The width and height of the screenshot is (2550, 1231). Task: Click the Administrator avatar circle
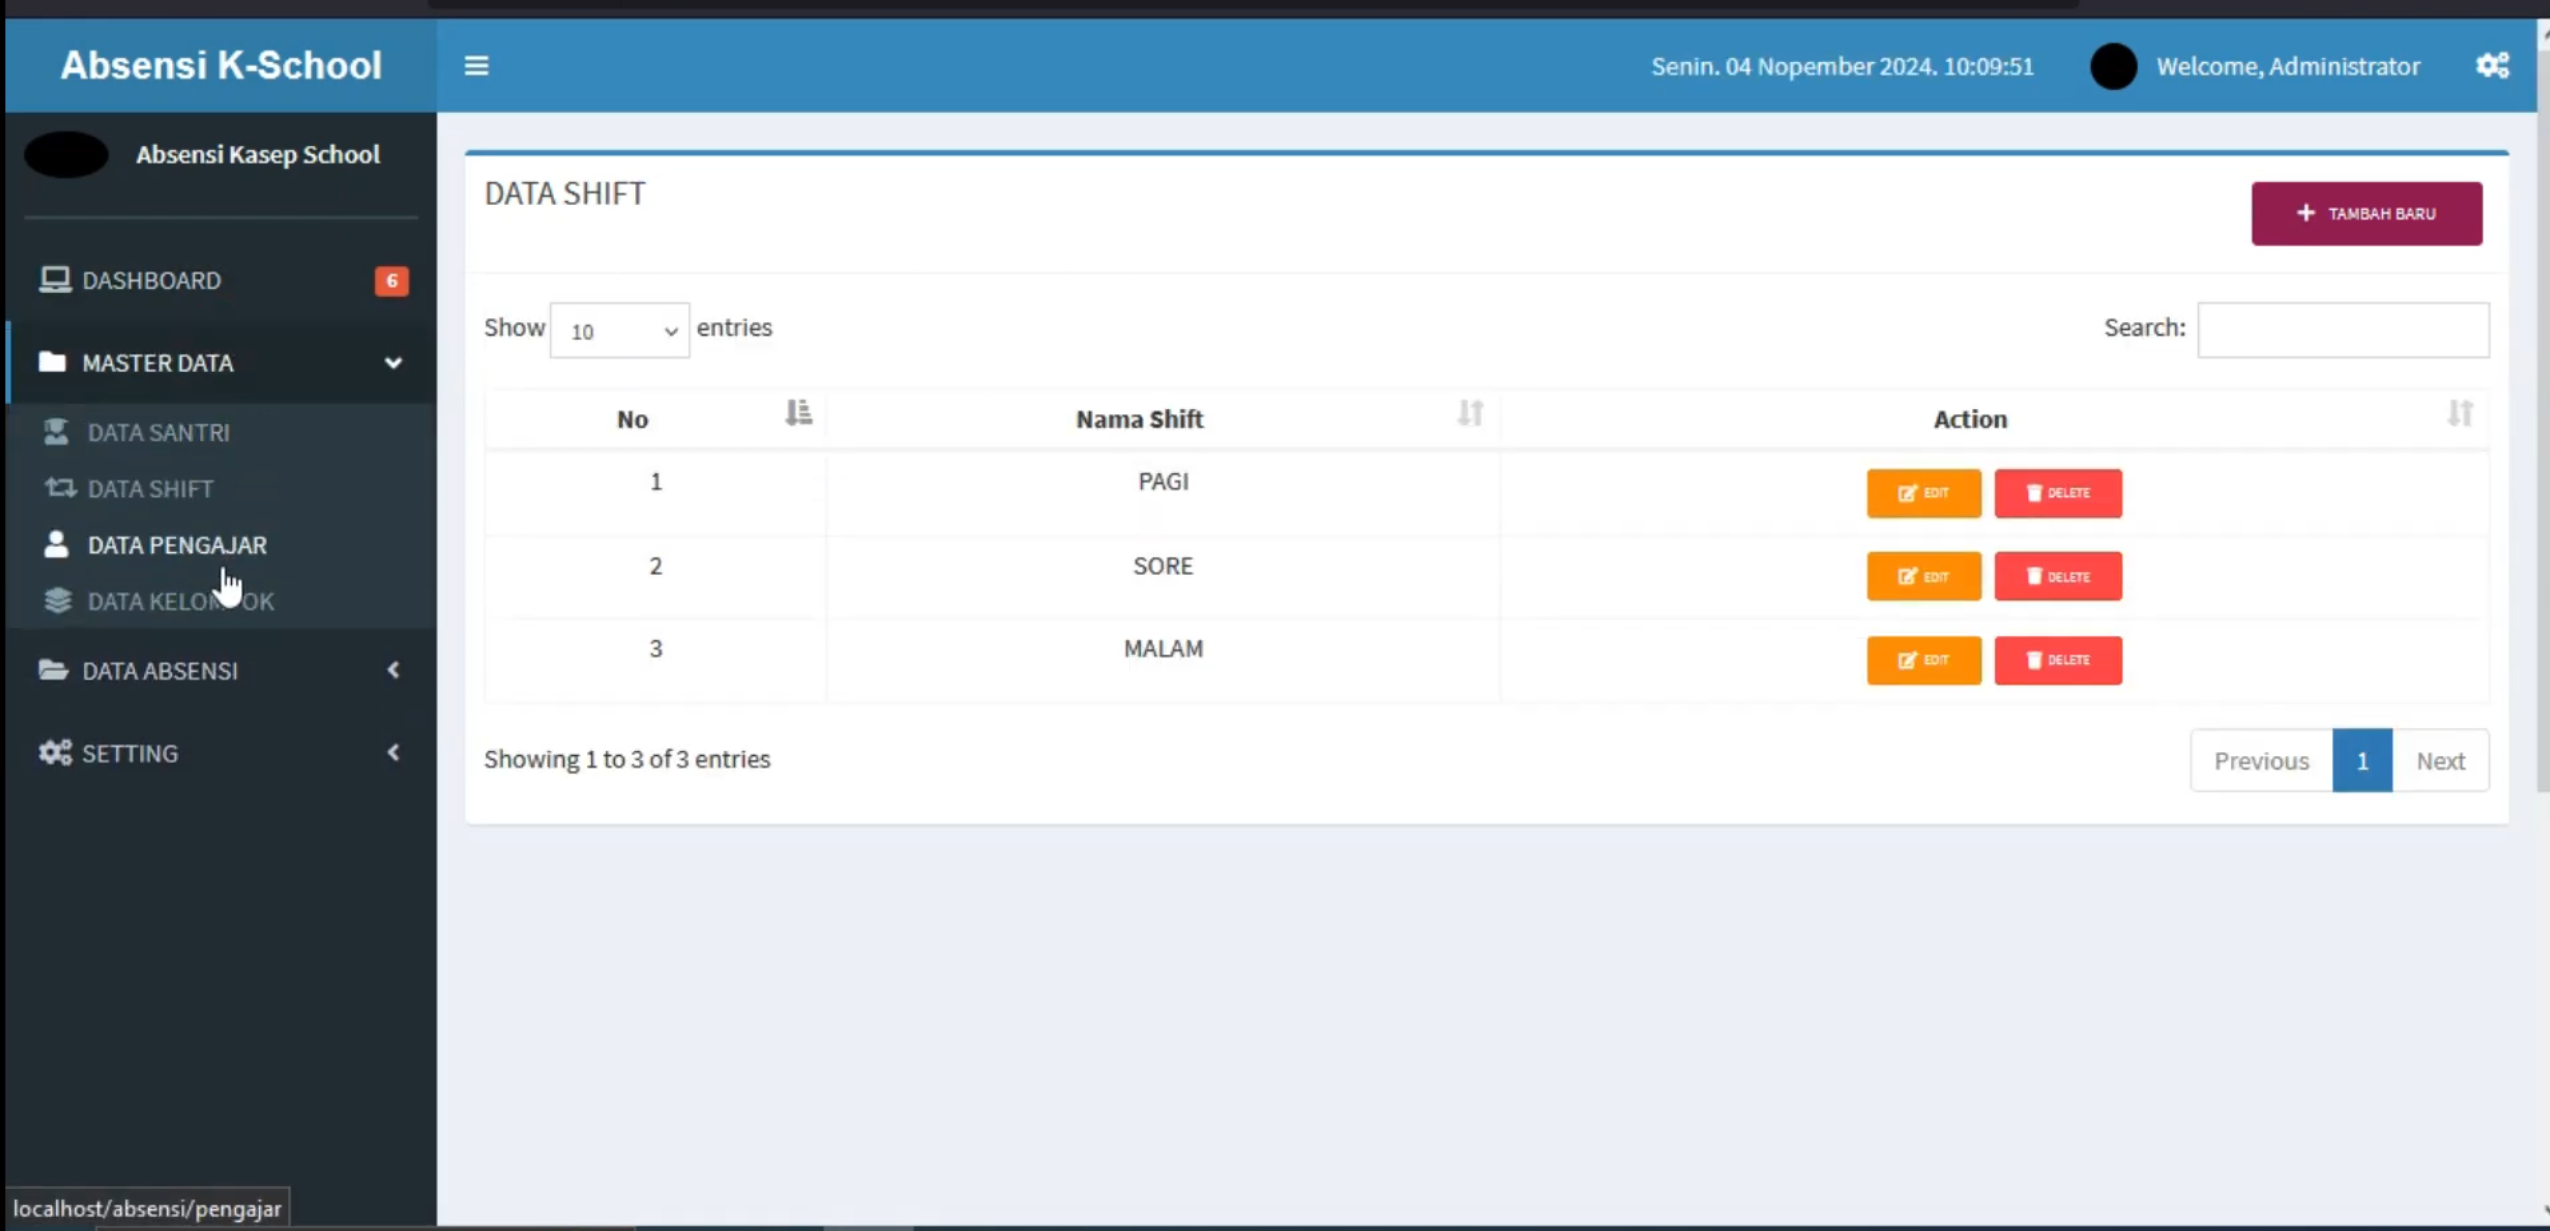click(x=2113, y=66)
